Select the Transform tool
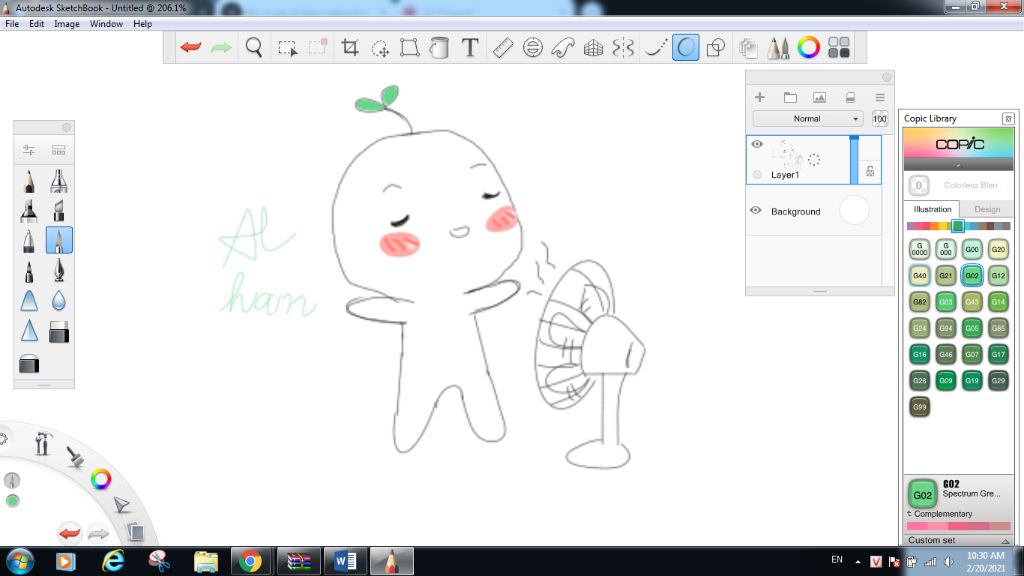Screen dimensions: 1024x576 (409, 47)
